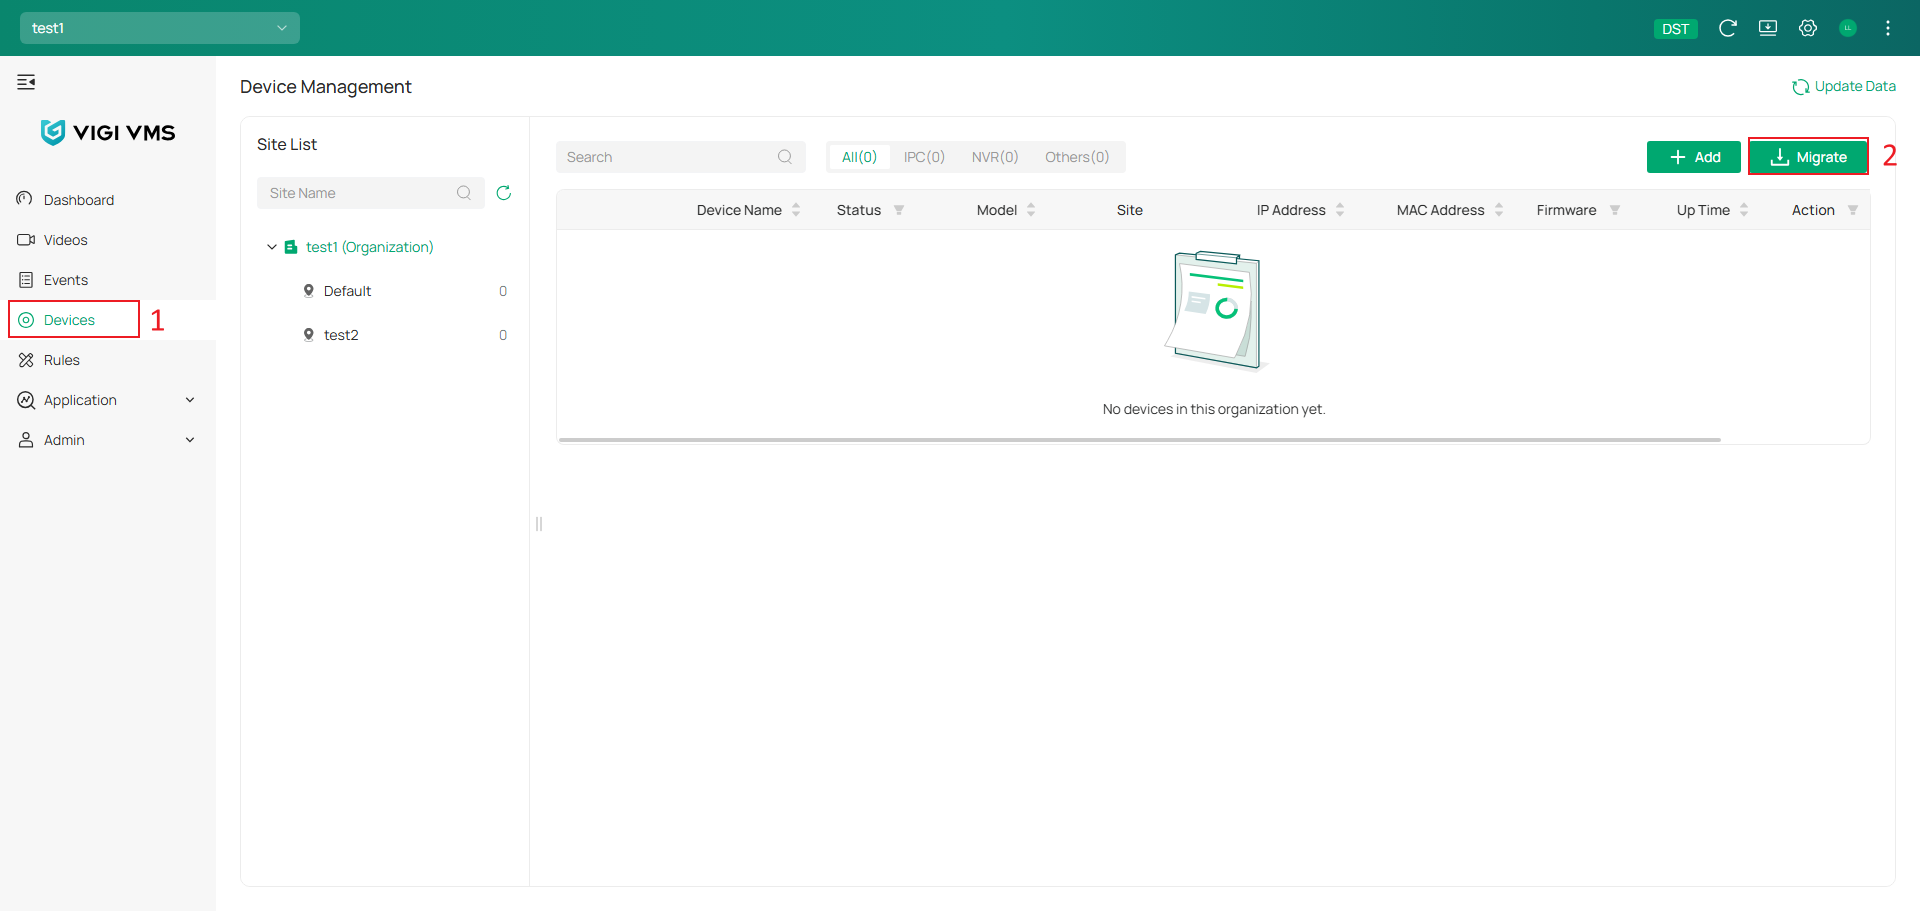Click the DST badge in header
The image size is (1920, 911).
(x=1675, y=29)
